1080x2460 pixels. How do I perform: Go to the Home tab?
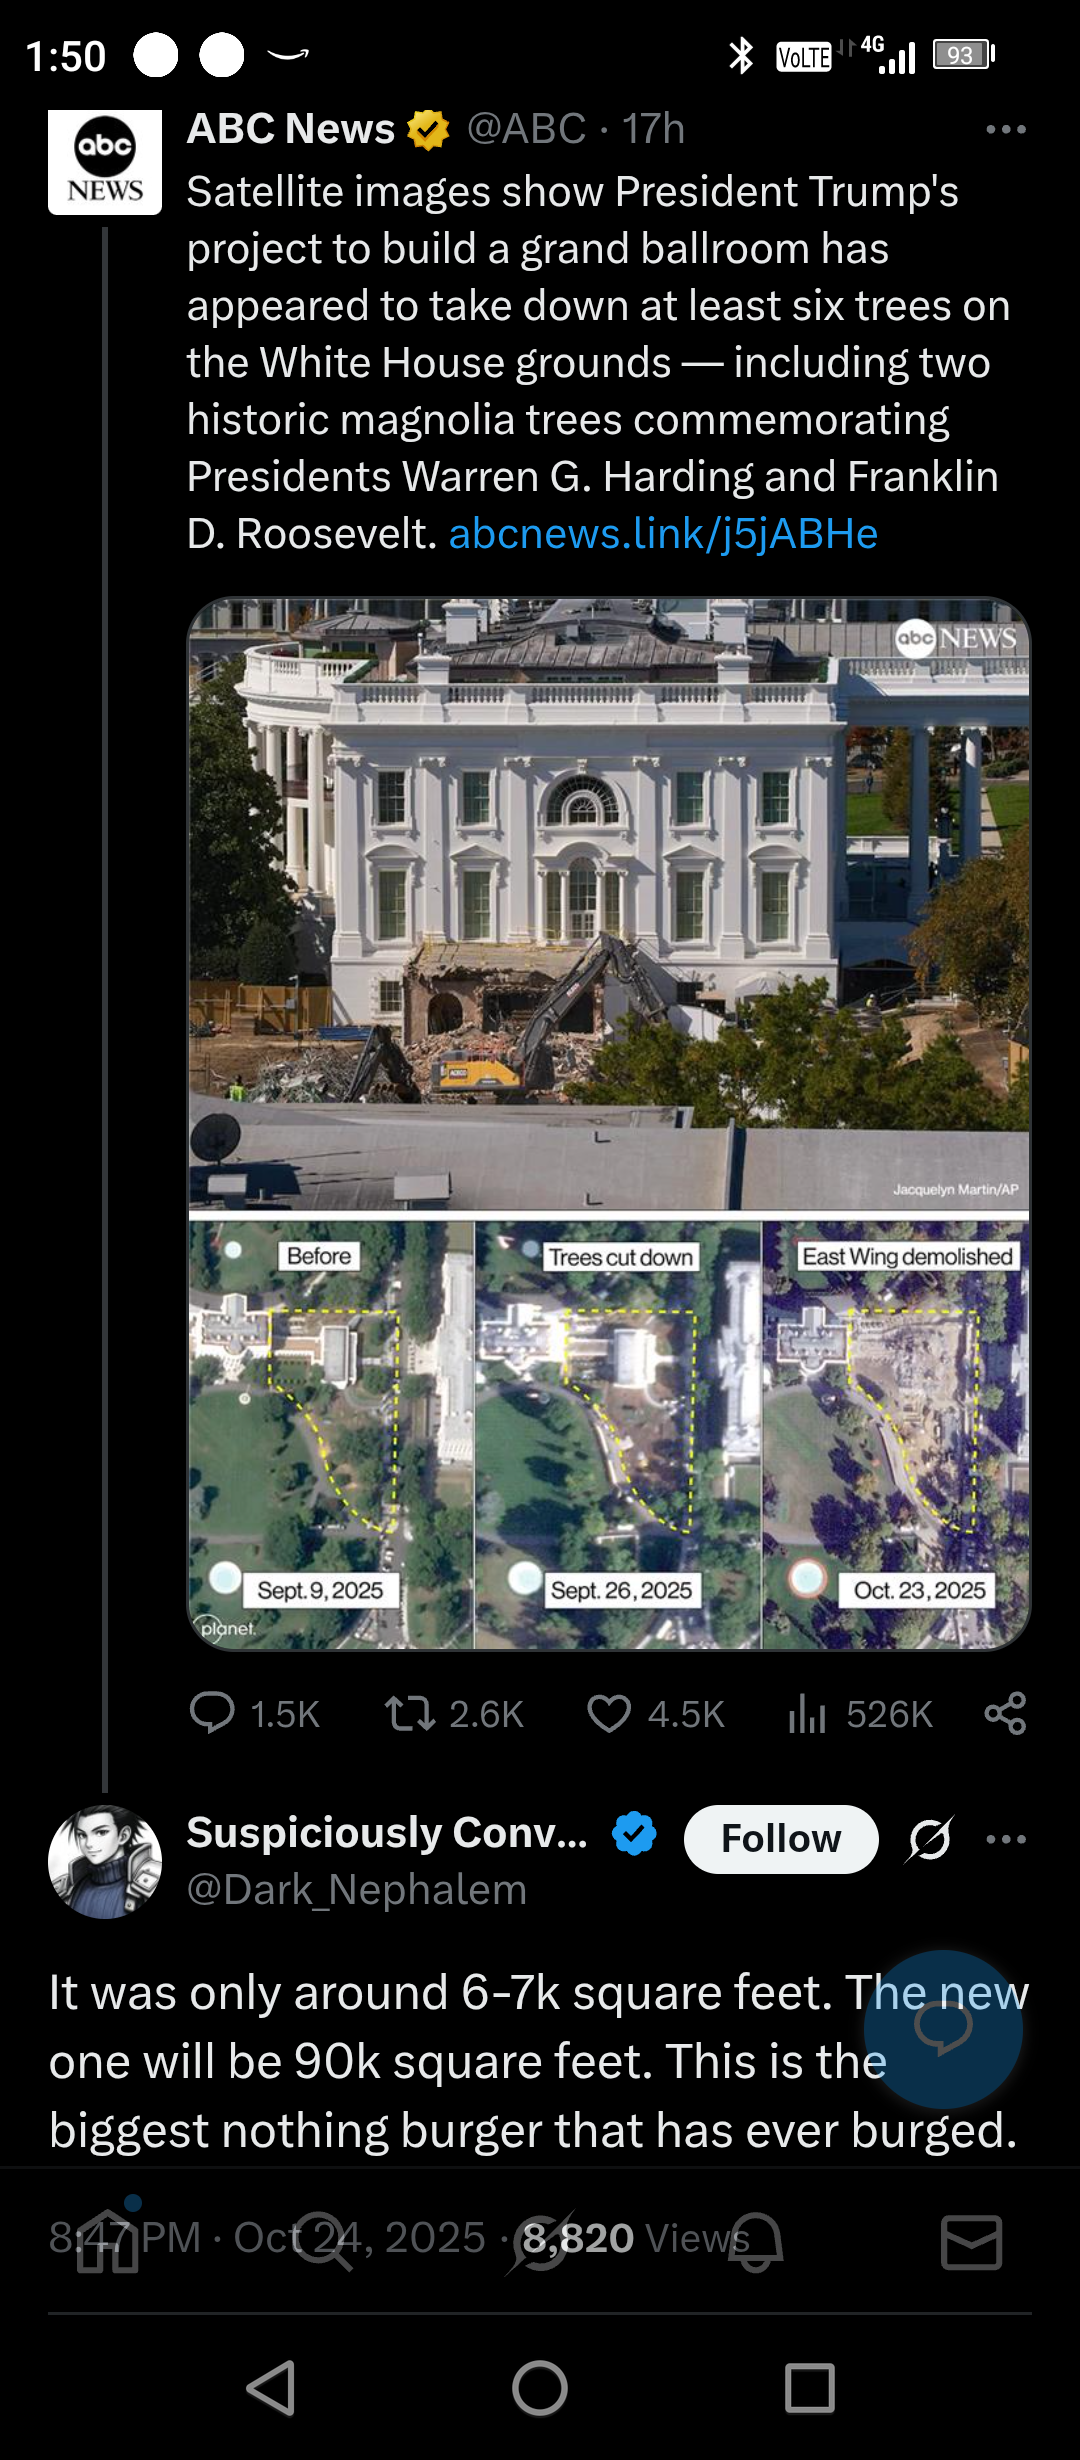(x=108, y=2241)
